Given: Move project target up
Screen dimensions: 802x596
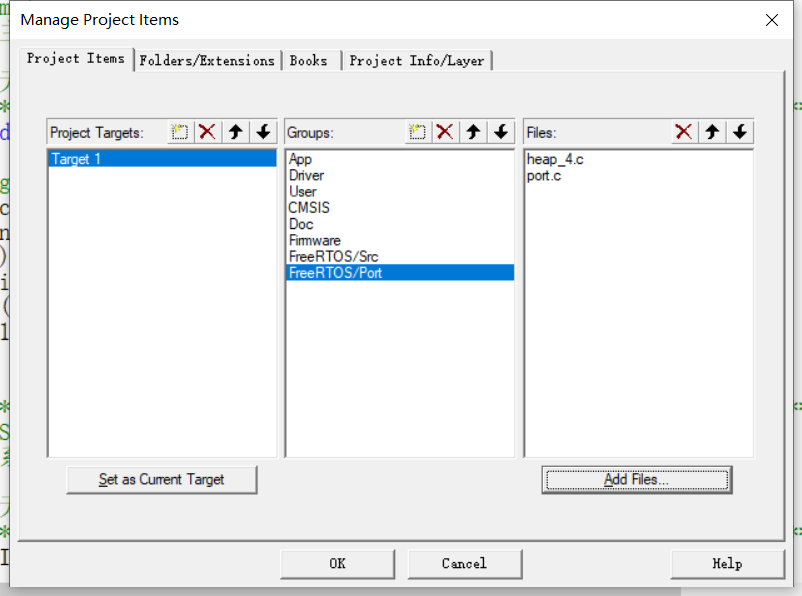Looking at the screenshot, I should [236, 132].
